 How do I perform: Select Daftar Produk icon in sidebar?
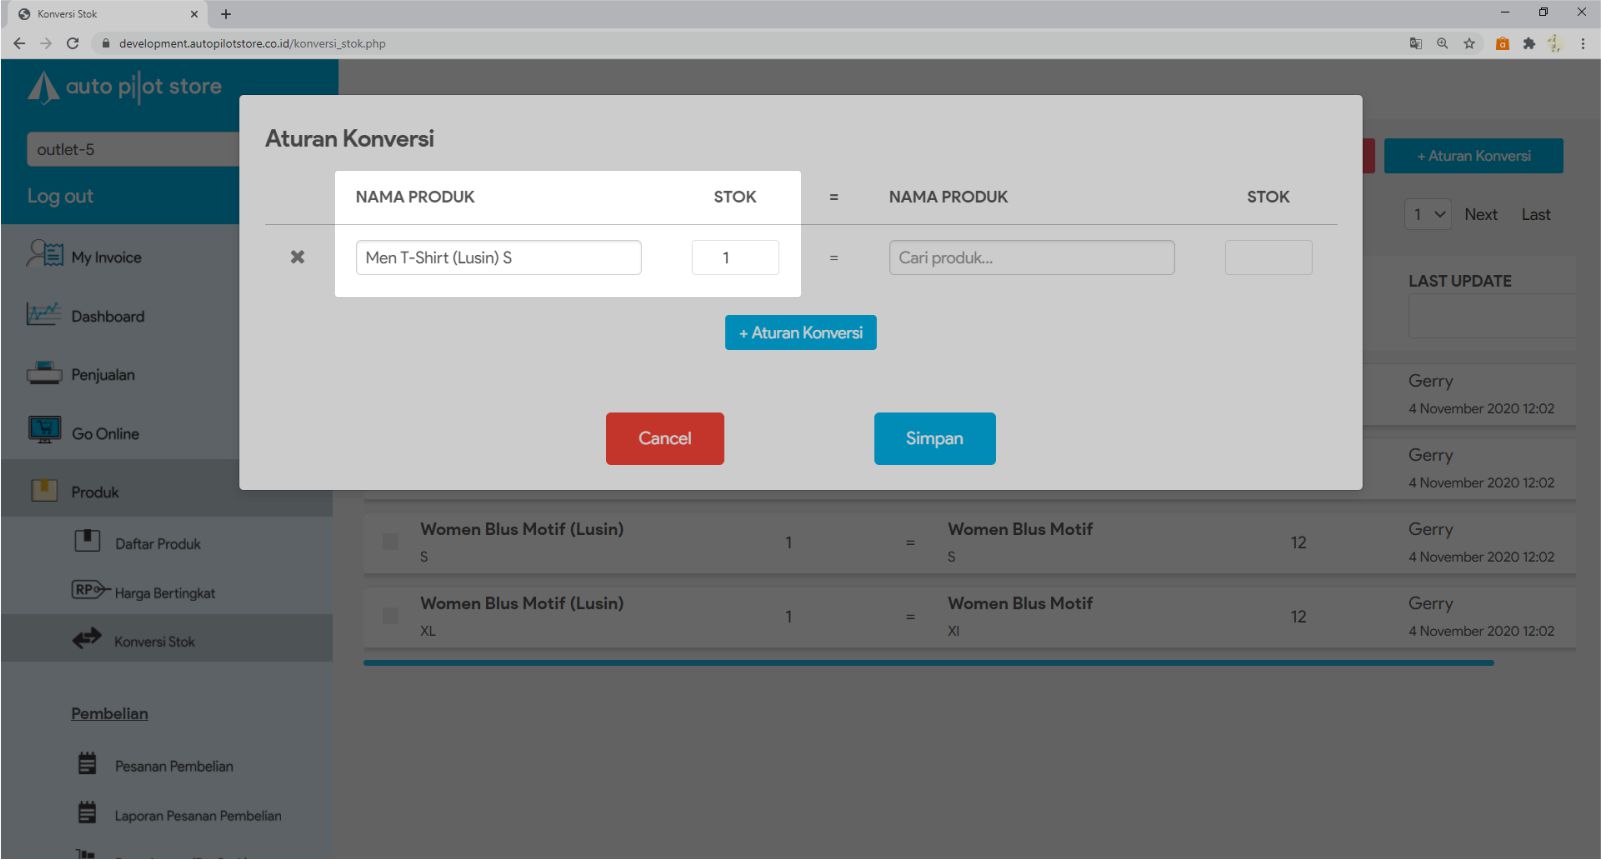click(x=88, y=541)
